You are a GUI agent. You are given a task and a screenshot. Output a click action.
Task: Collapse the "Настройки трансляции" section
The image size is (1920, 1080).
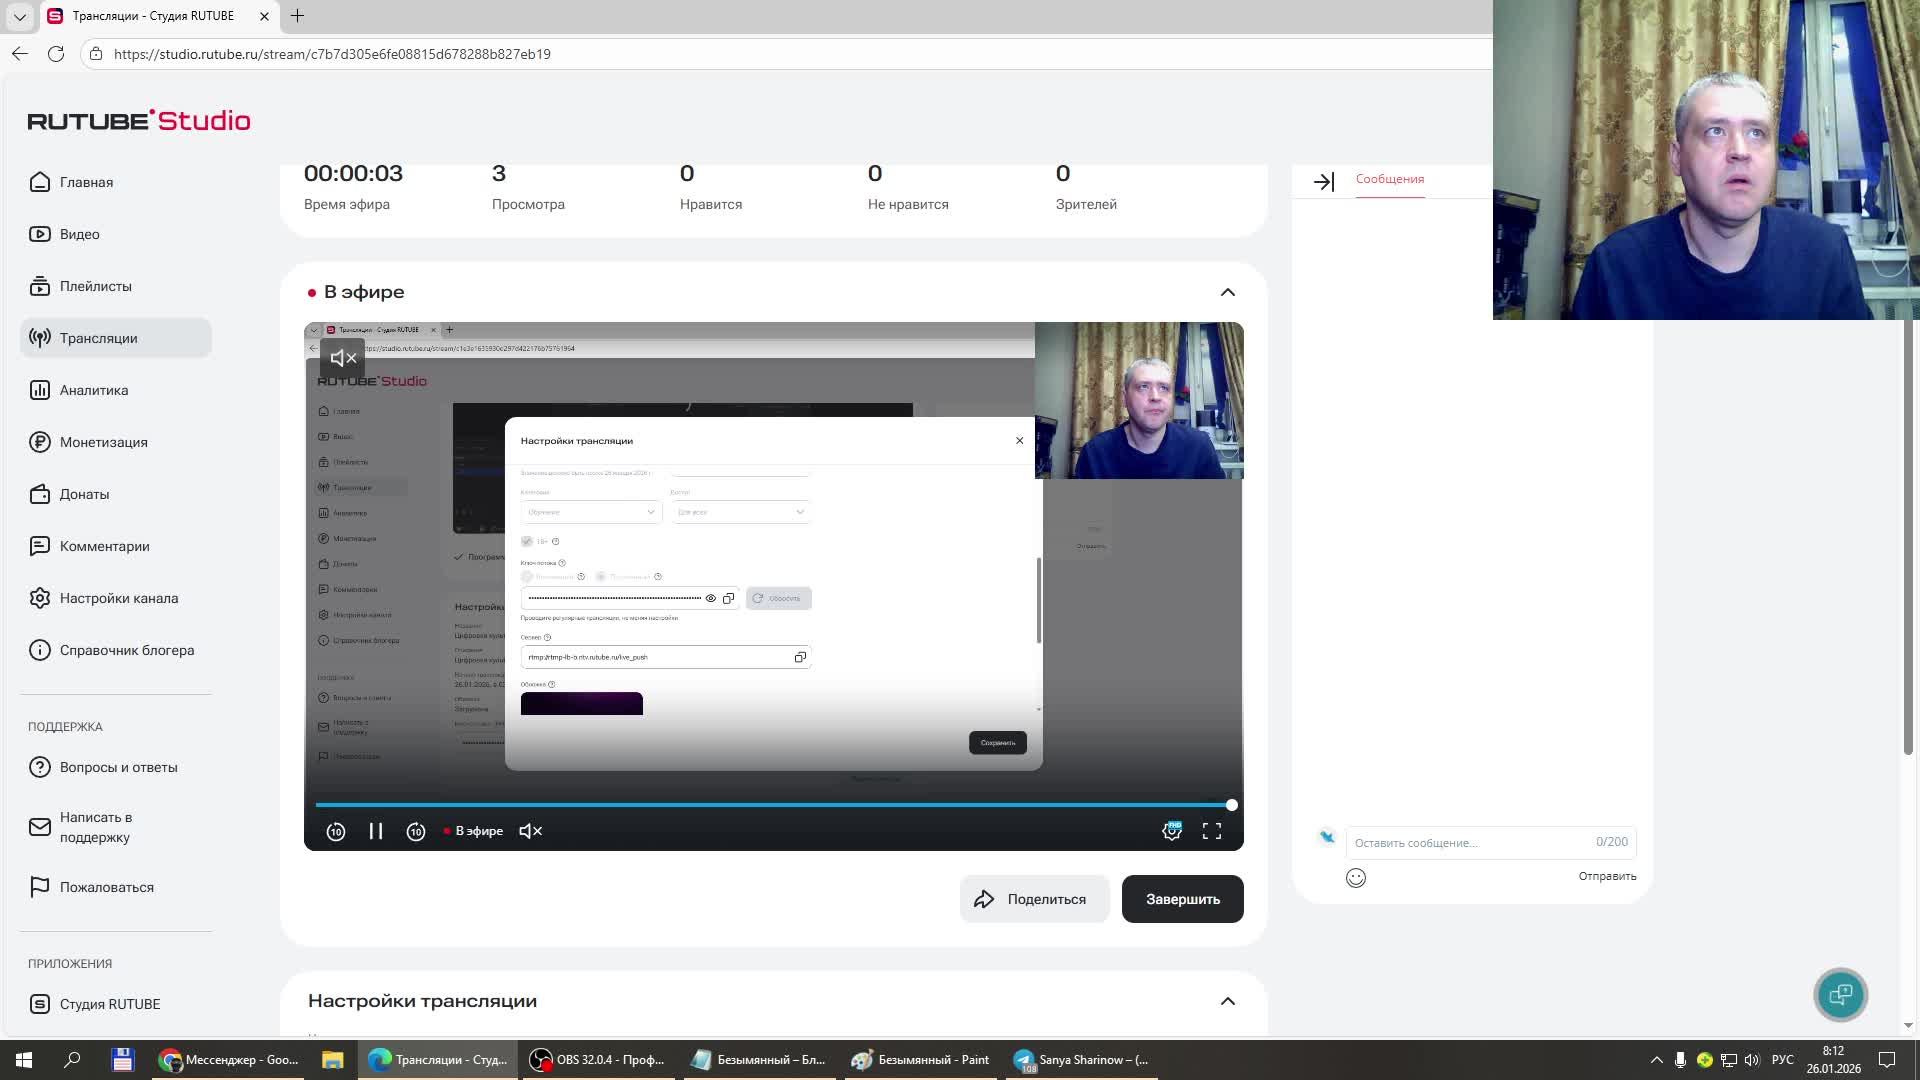(1228, 1001)
